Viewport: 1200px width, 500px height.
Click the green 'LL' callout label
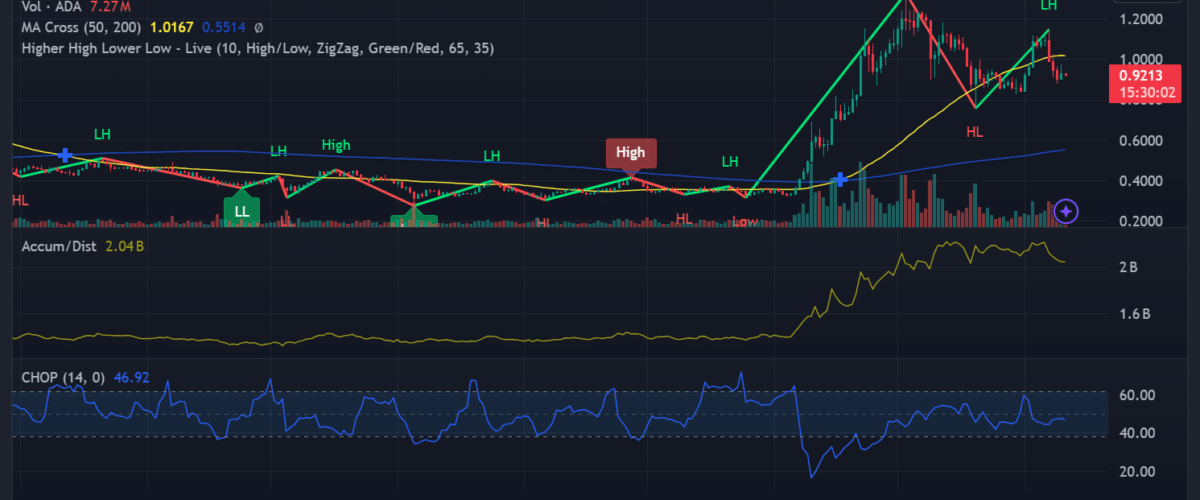241,211
